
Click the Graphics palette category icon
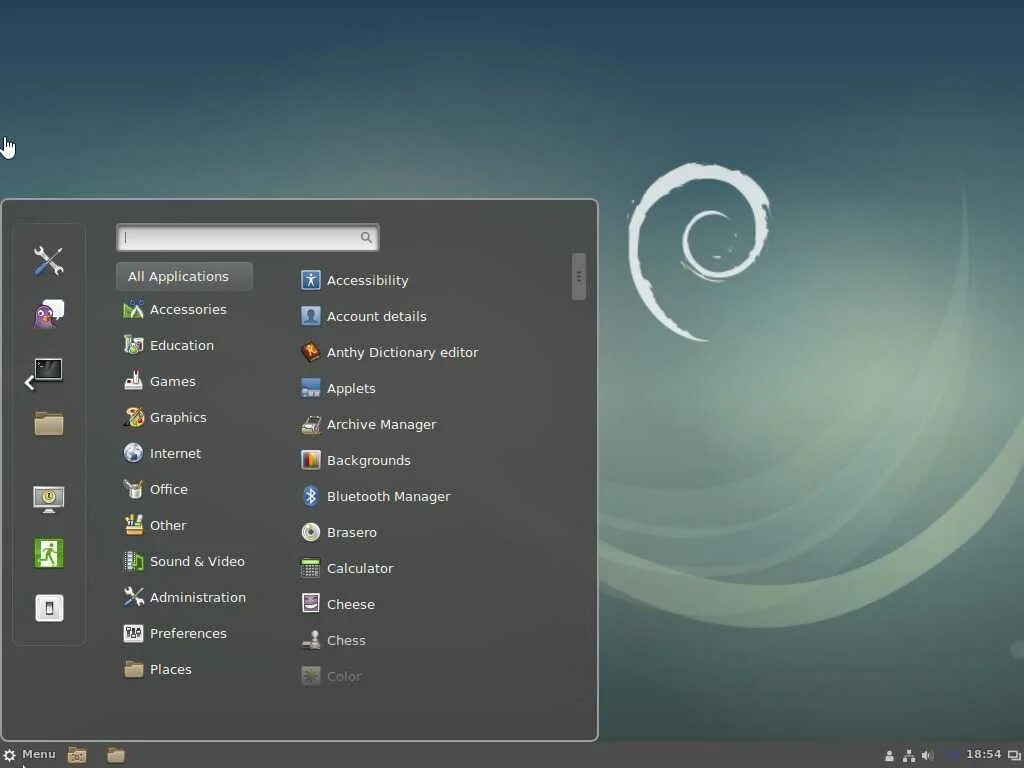click(x=133, y=417)
